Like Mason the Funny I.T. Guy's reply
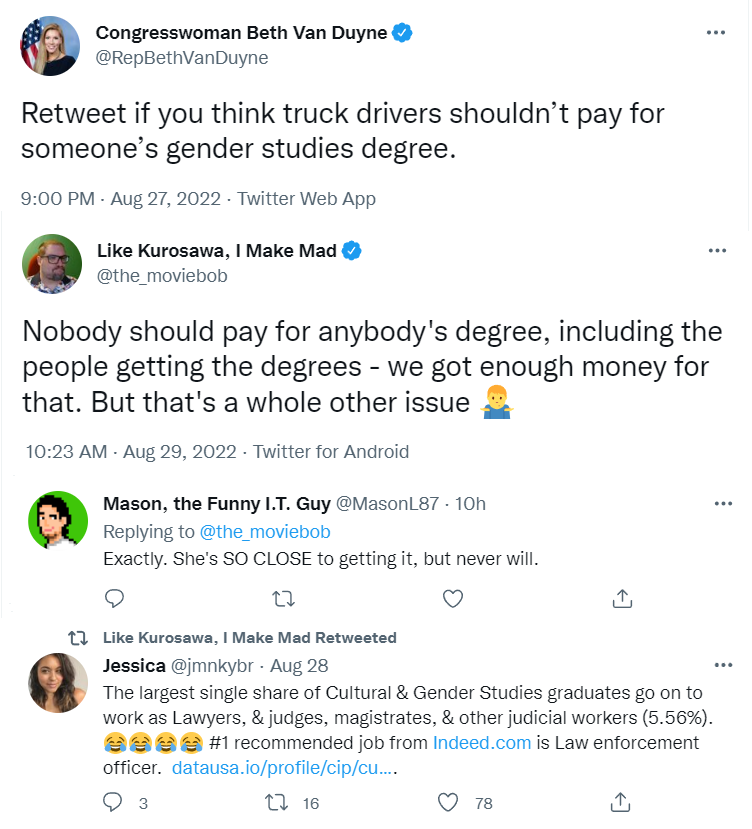The image size is (752, 829). (453, 598)
